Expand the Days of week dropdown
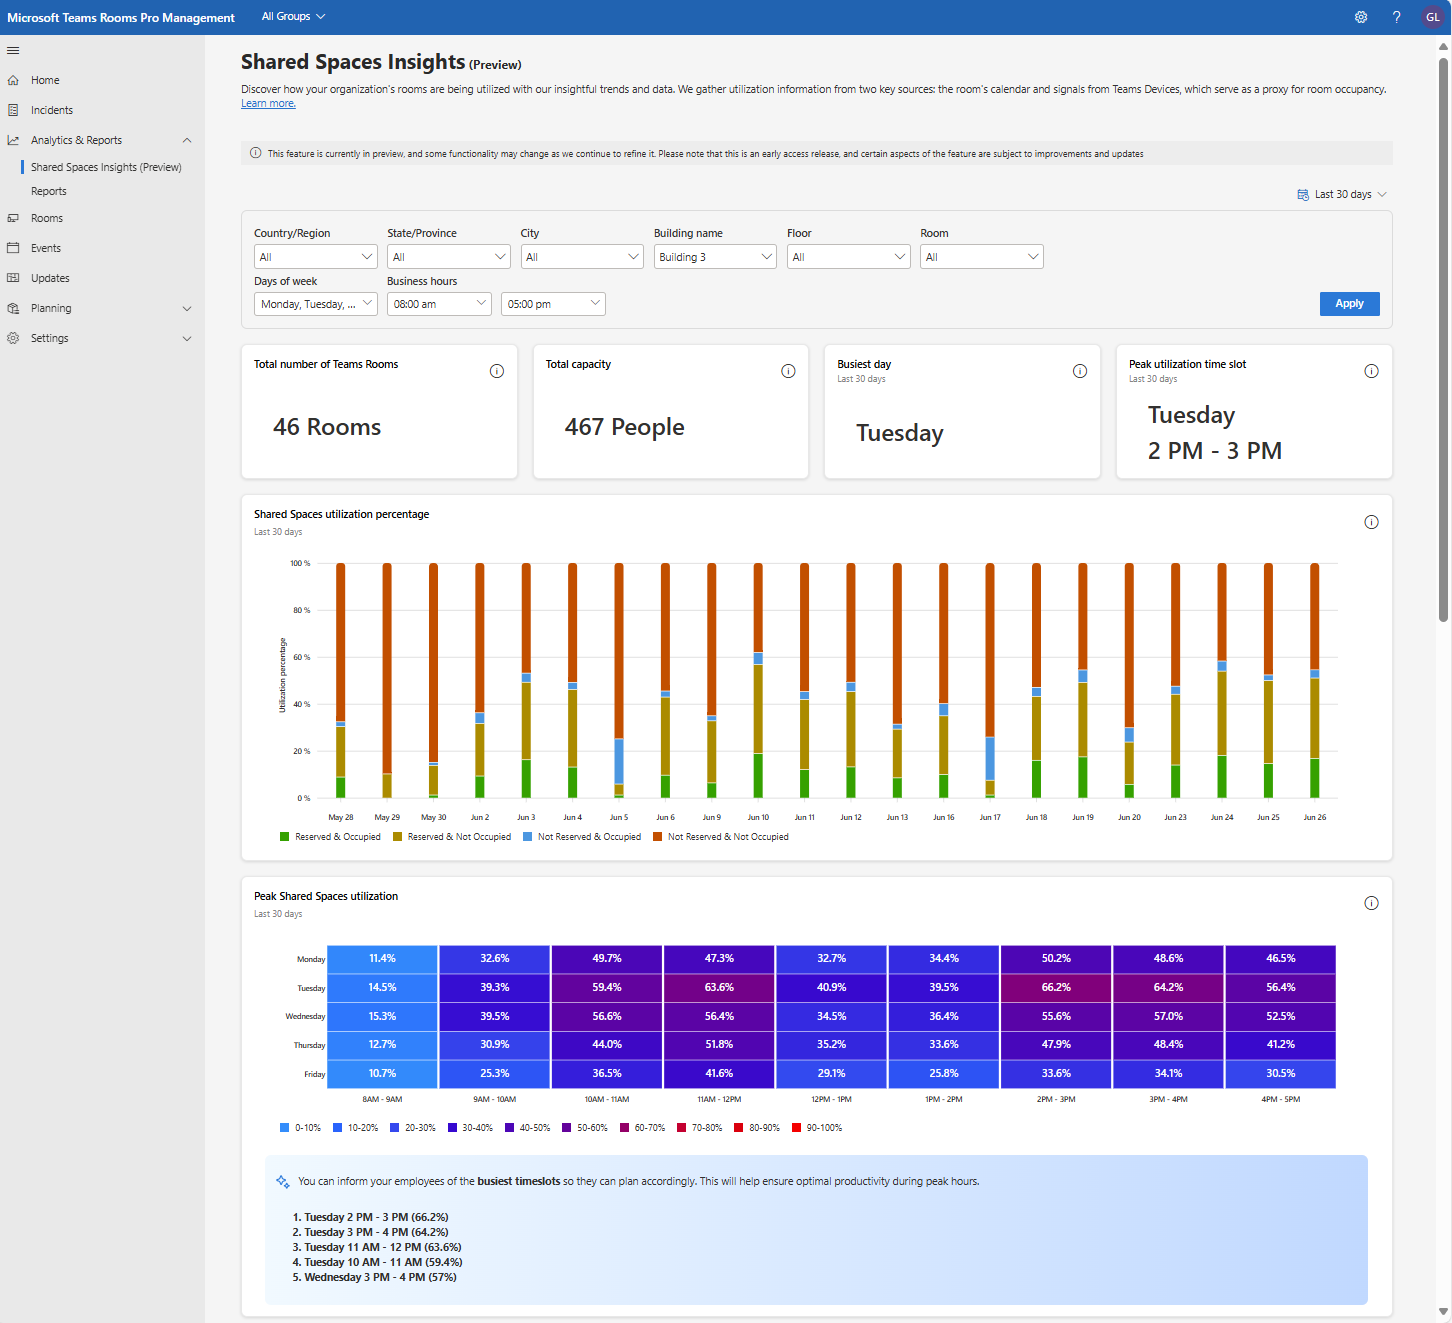 pos(315,304)
